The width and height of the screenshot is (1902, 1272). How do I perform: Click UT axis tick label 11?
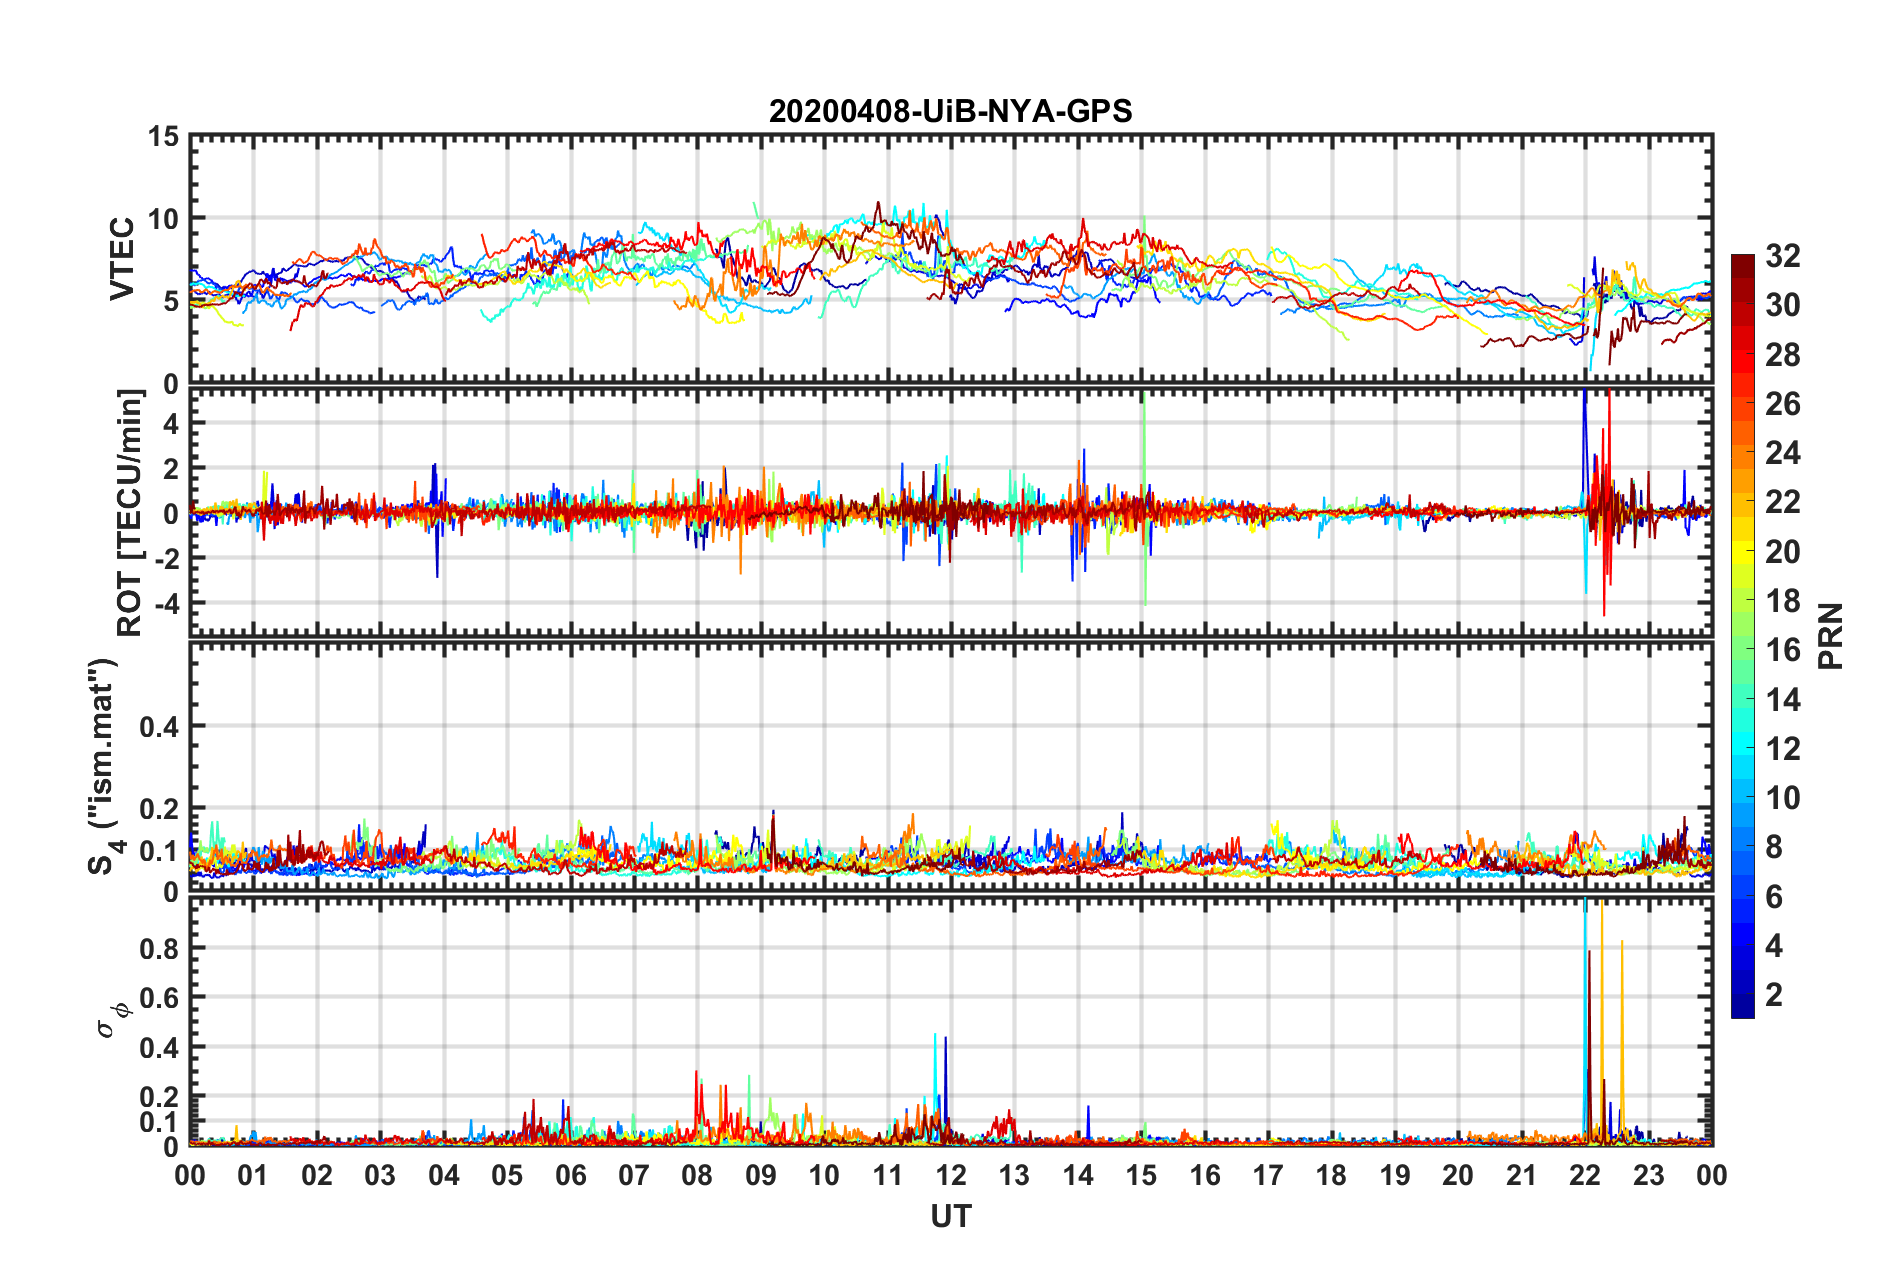[888, 1175]
